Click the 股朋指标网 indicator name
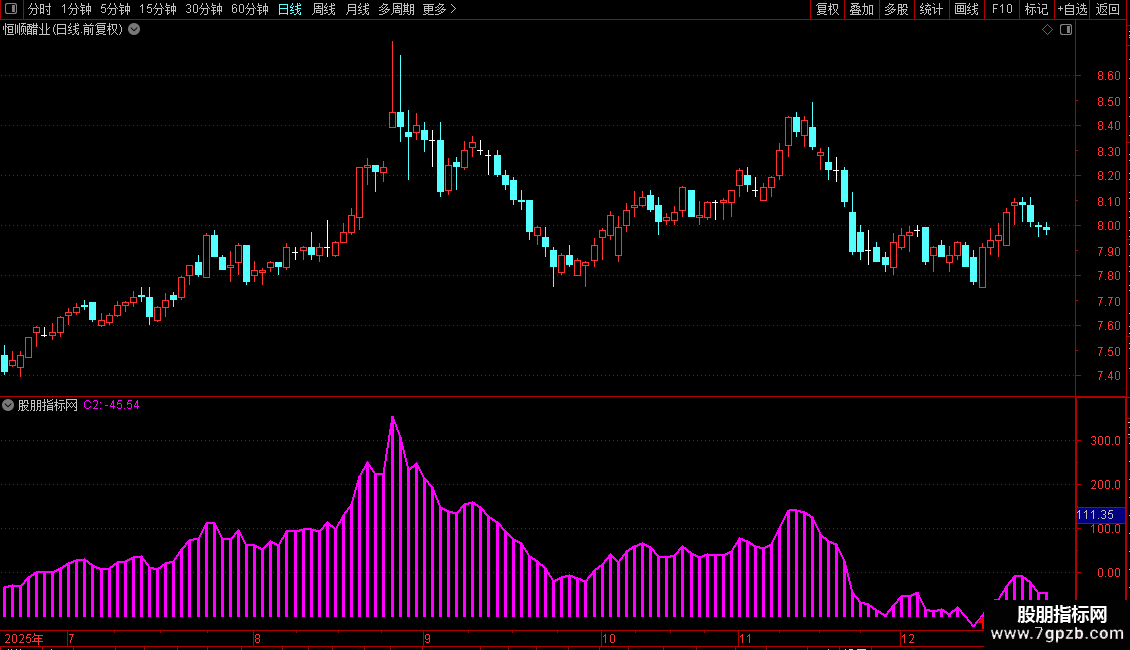 tap(48, 405)
